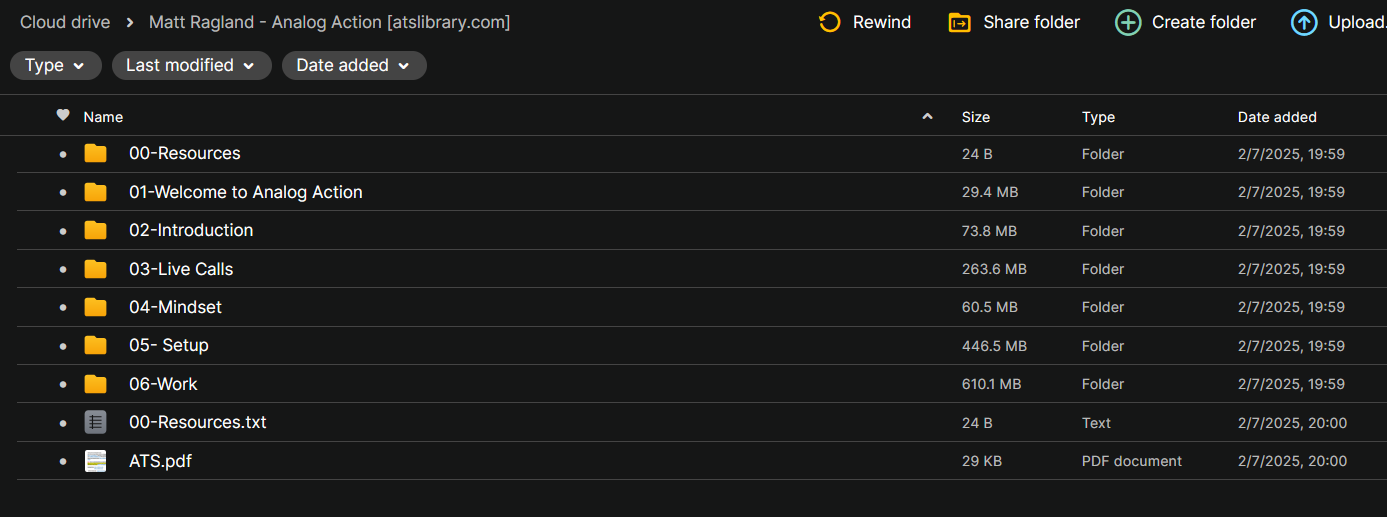
Task: Click the Rewind circular arrow icon
Action: coord(829,22)
